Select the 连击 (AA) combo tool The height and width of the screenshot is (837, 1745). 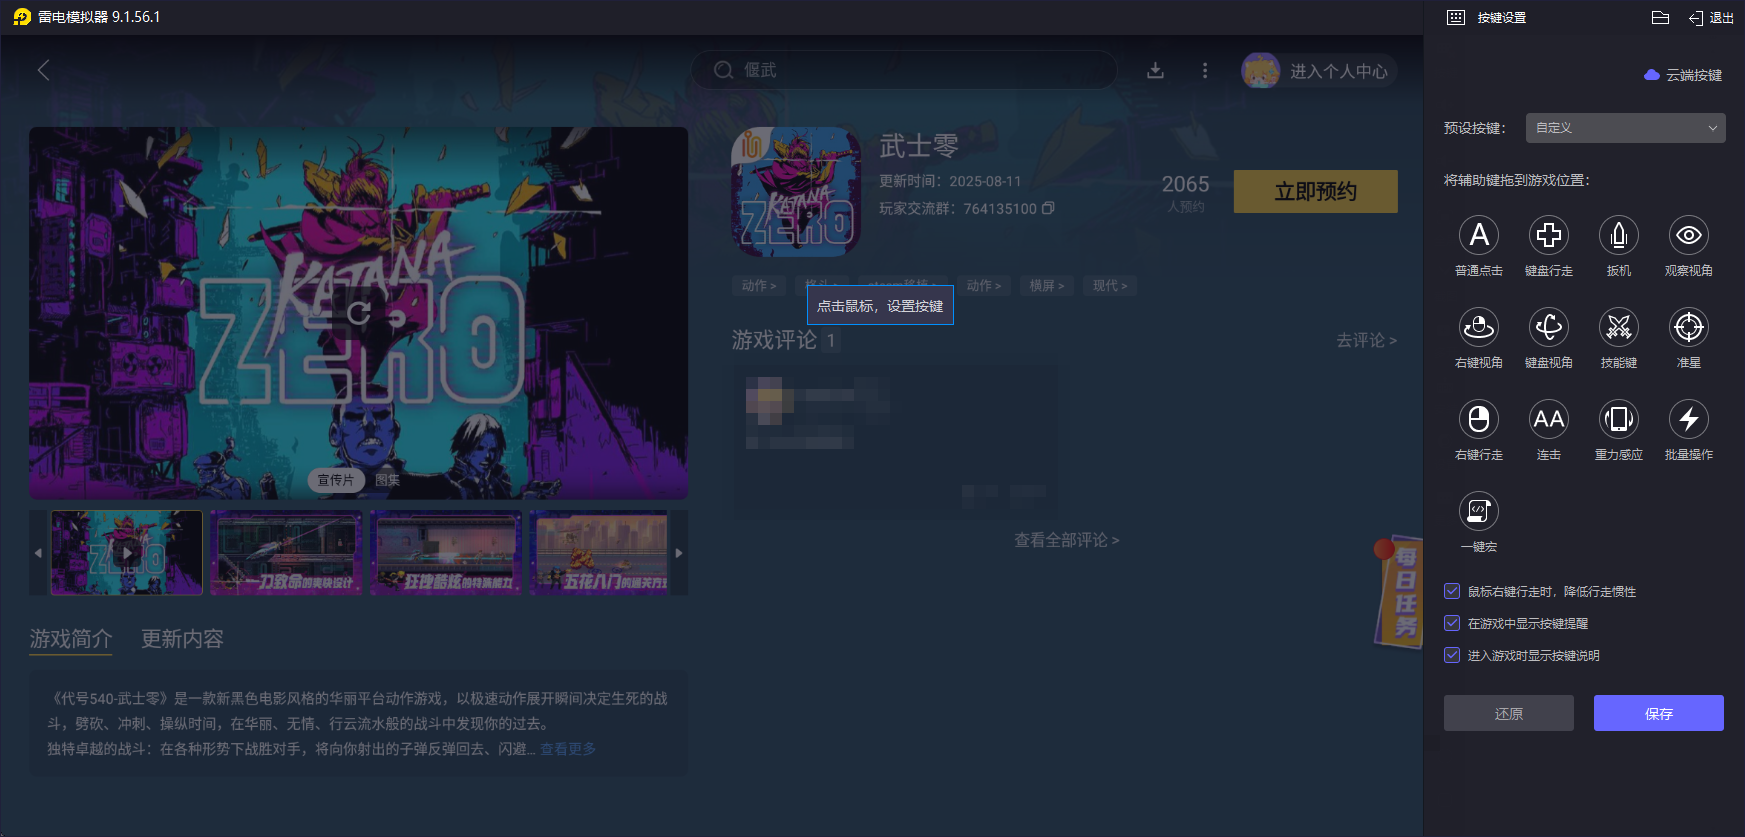[x=1549, y=420]
